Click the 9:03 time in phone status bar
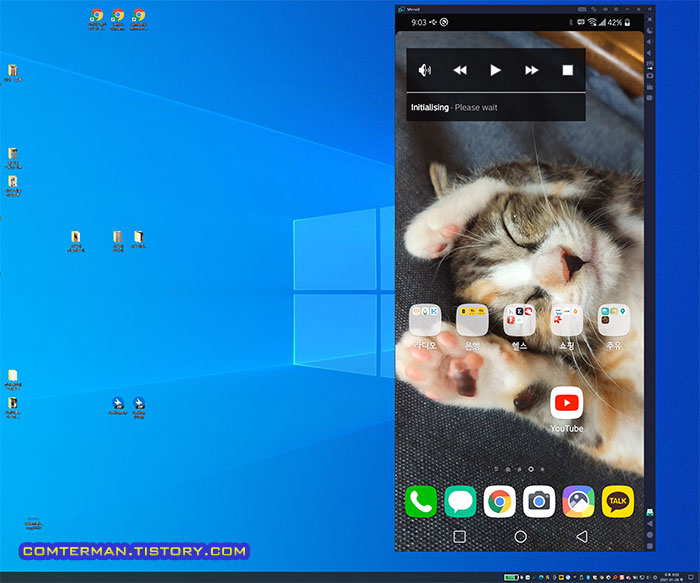The height and width of the screenshot is (583, 700). pos(419,22)
